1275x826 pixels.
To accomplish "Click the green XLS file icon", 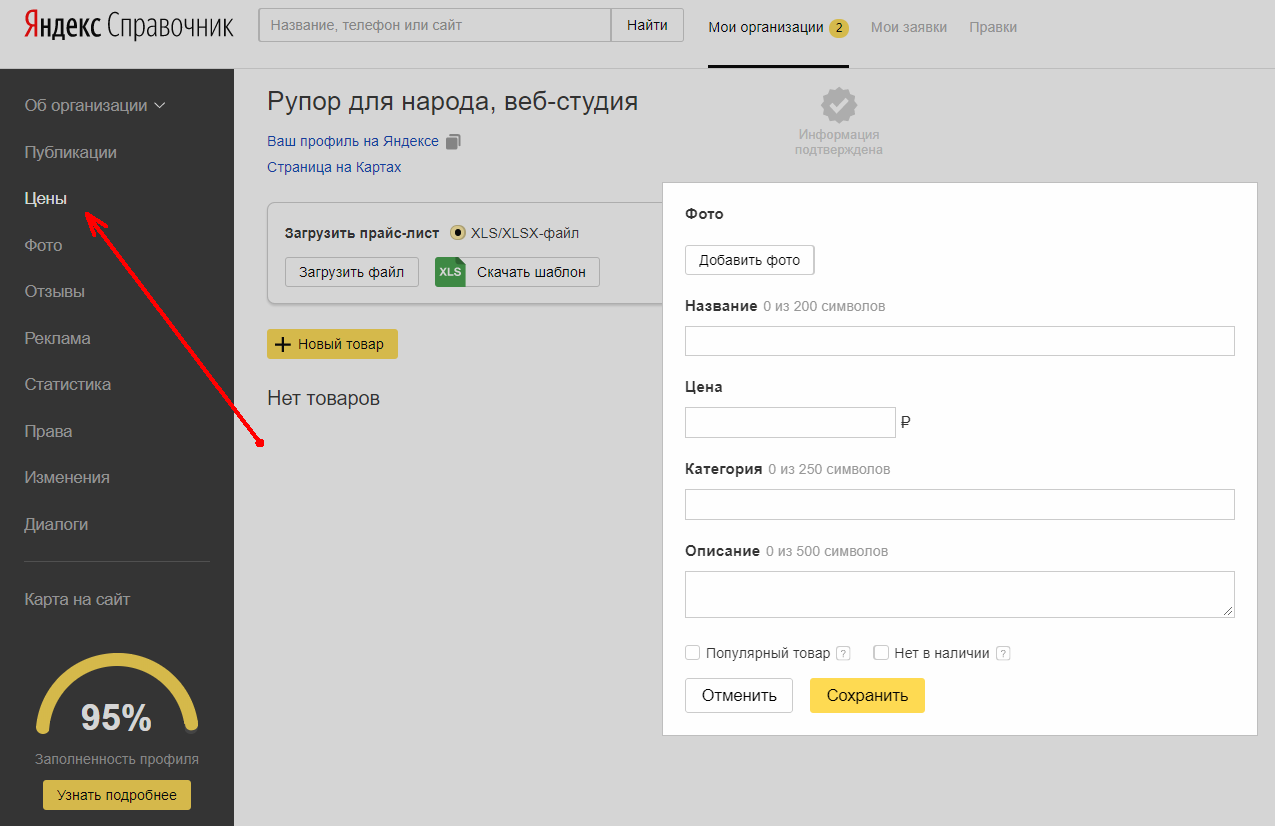I will pos(451,272).
